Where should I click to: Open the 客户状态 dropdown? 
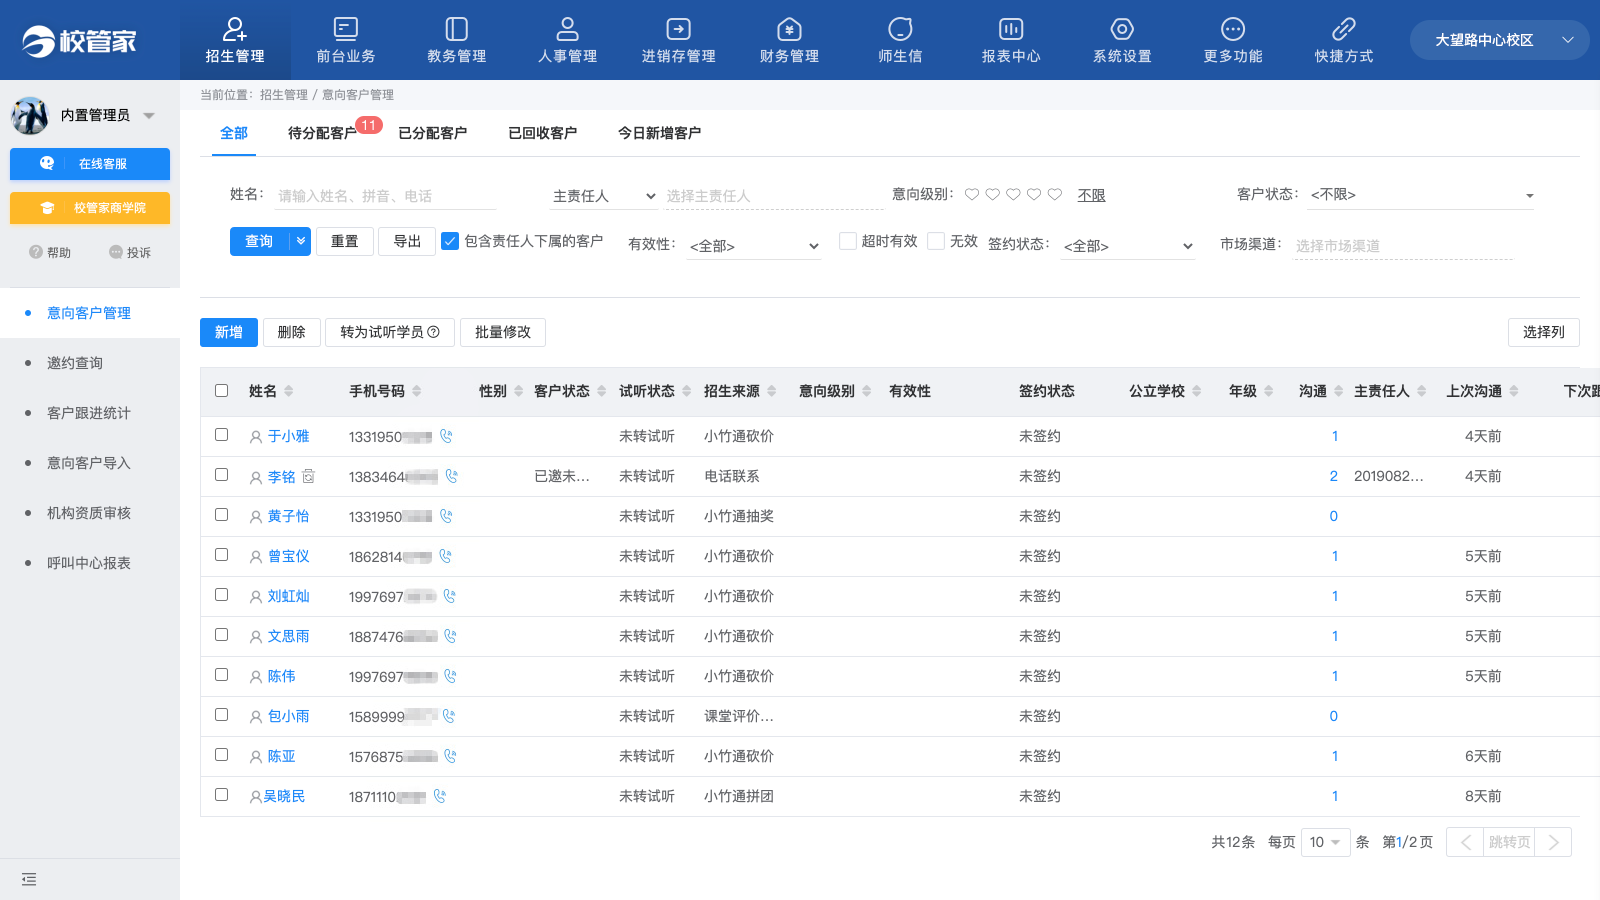pos(1422,195)
